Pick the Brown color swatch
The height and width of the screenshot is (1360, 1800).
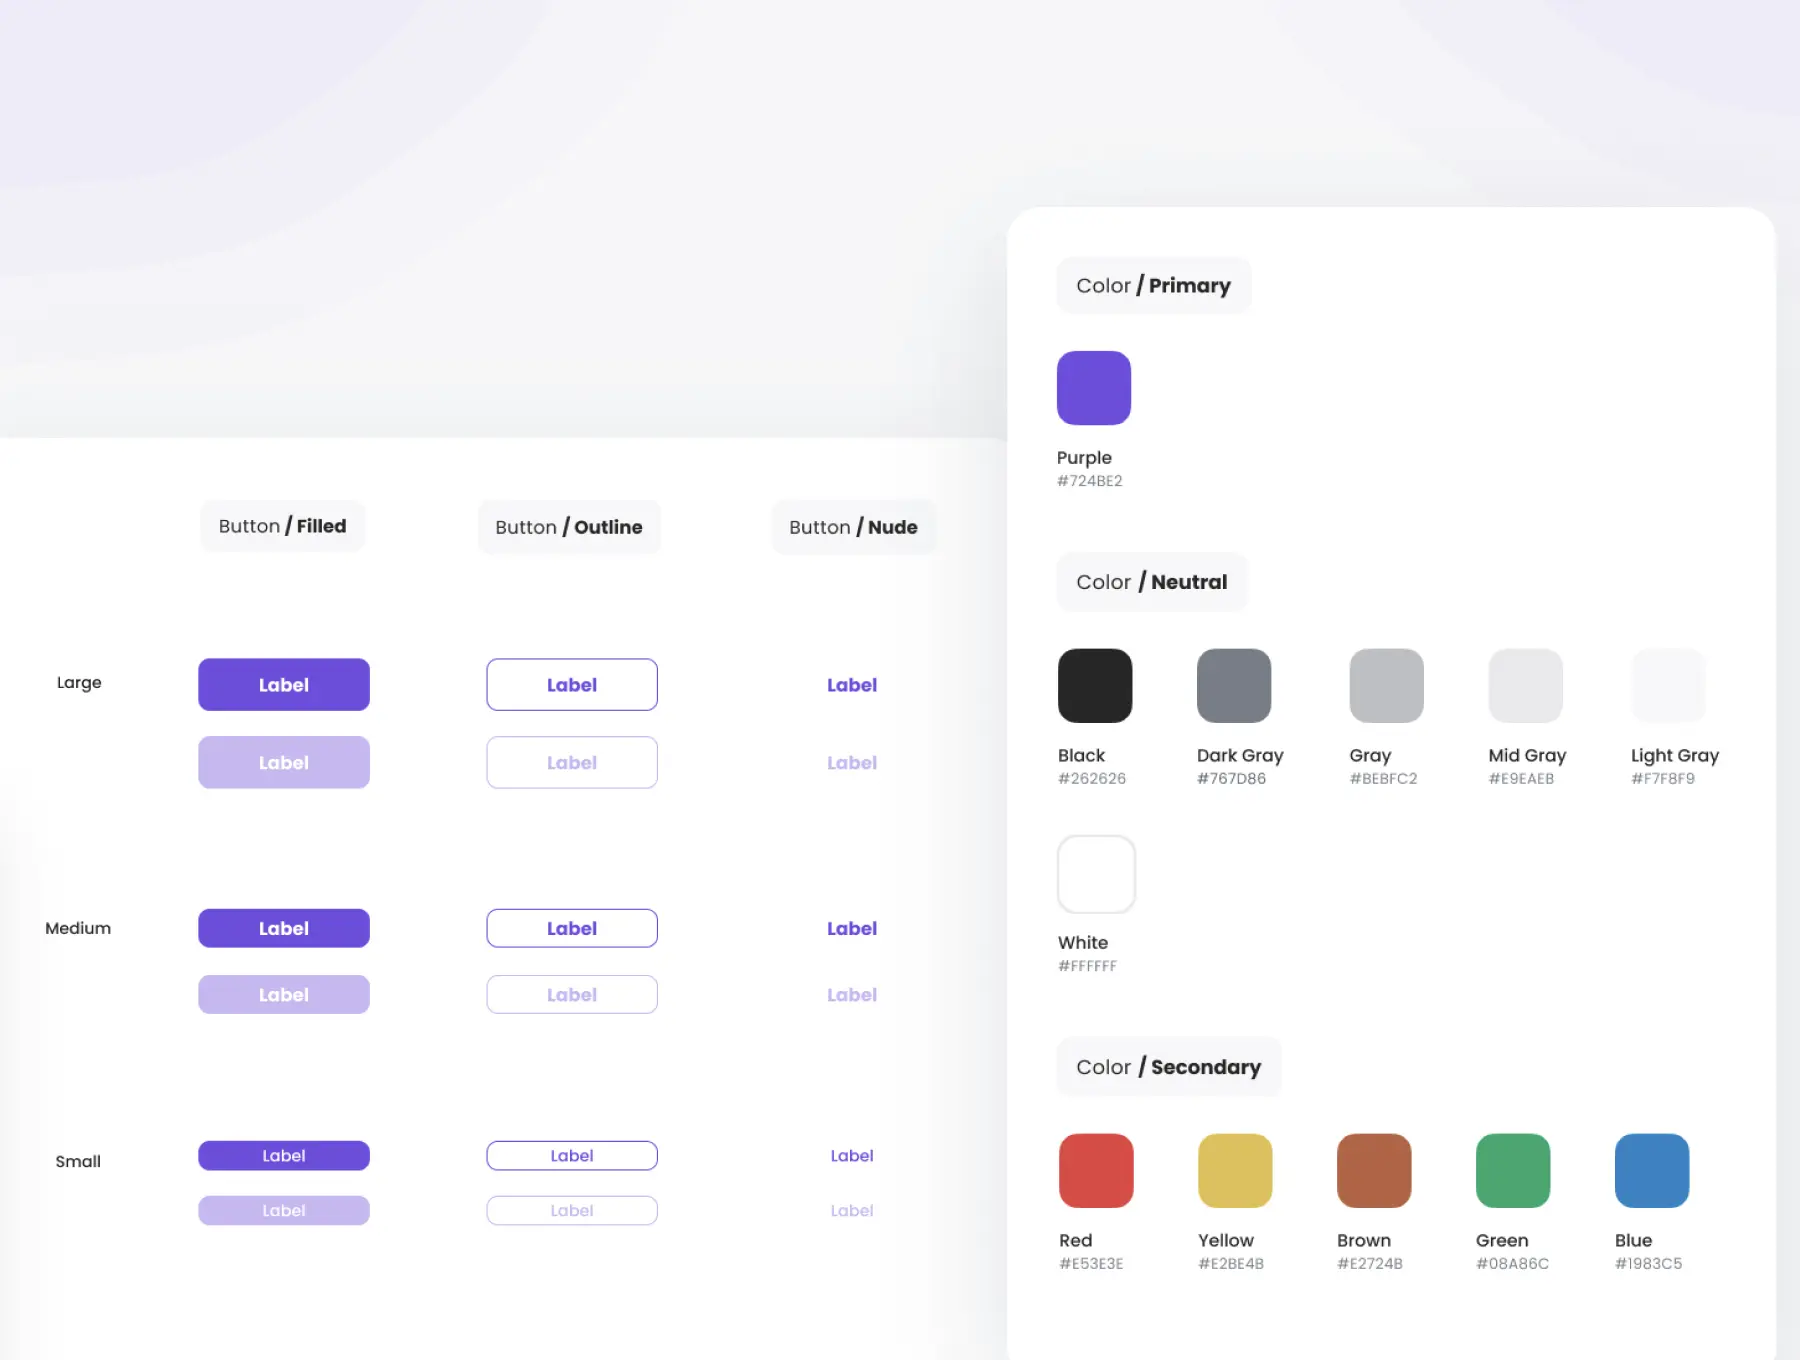pyautogui.click(x=1373, y=1170)
